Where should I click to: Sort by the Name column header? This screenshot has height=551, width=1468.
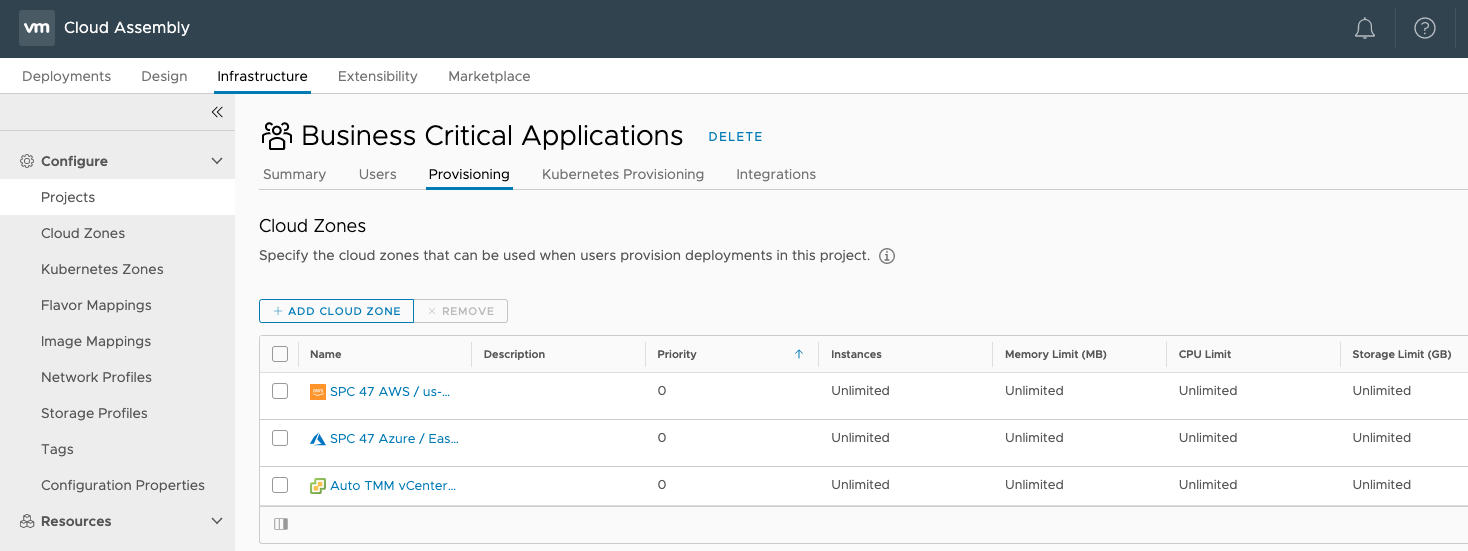click(325, 354)
